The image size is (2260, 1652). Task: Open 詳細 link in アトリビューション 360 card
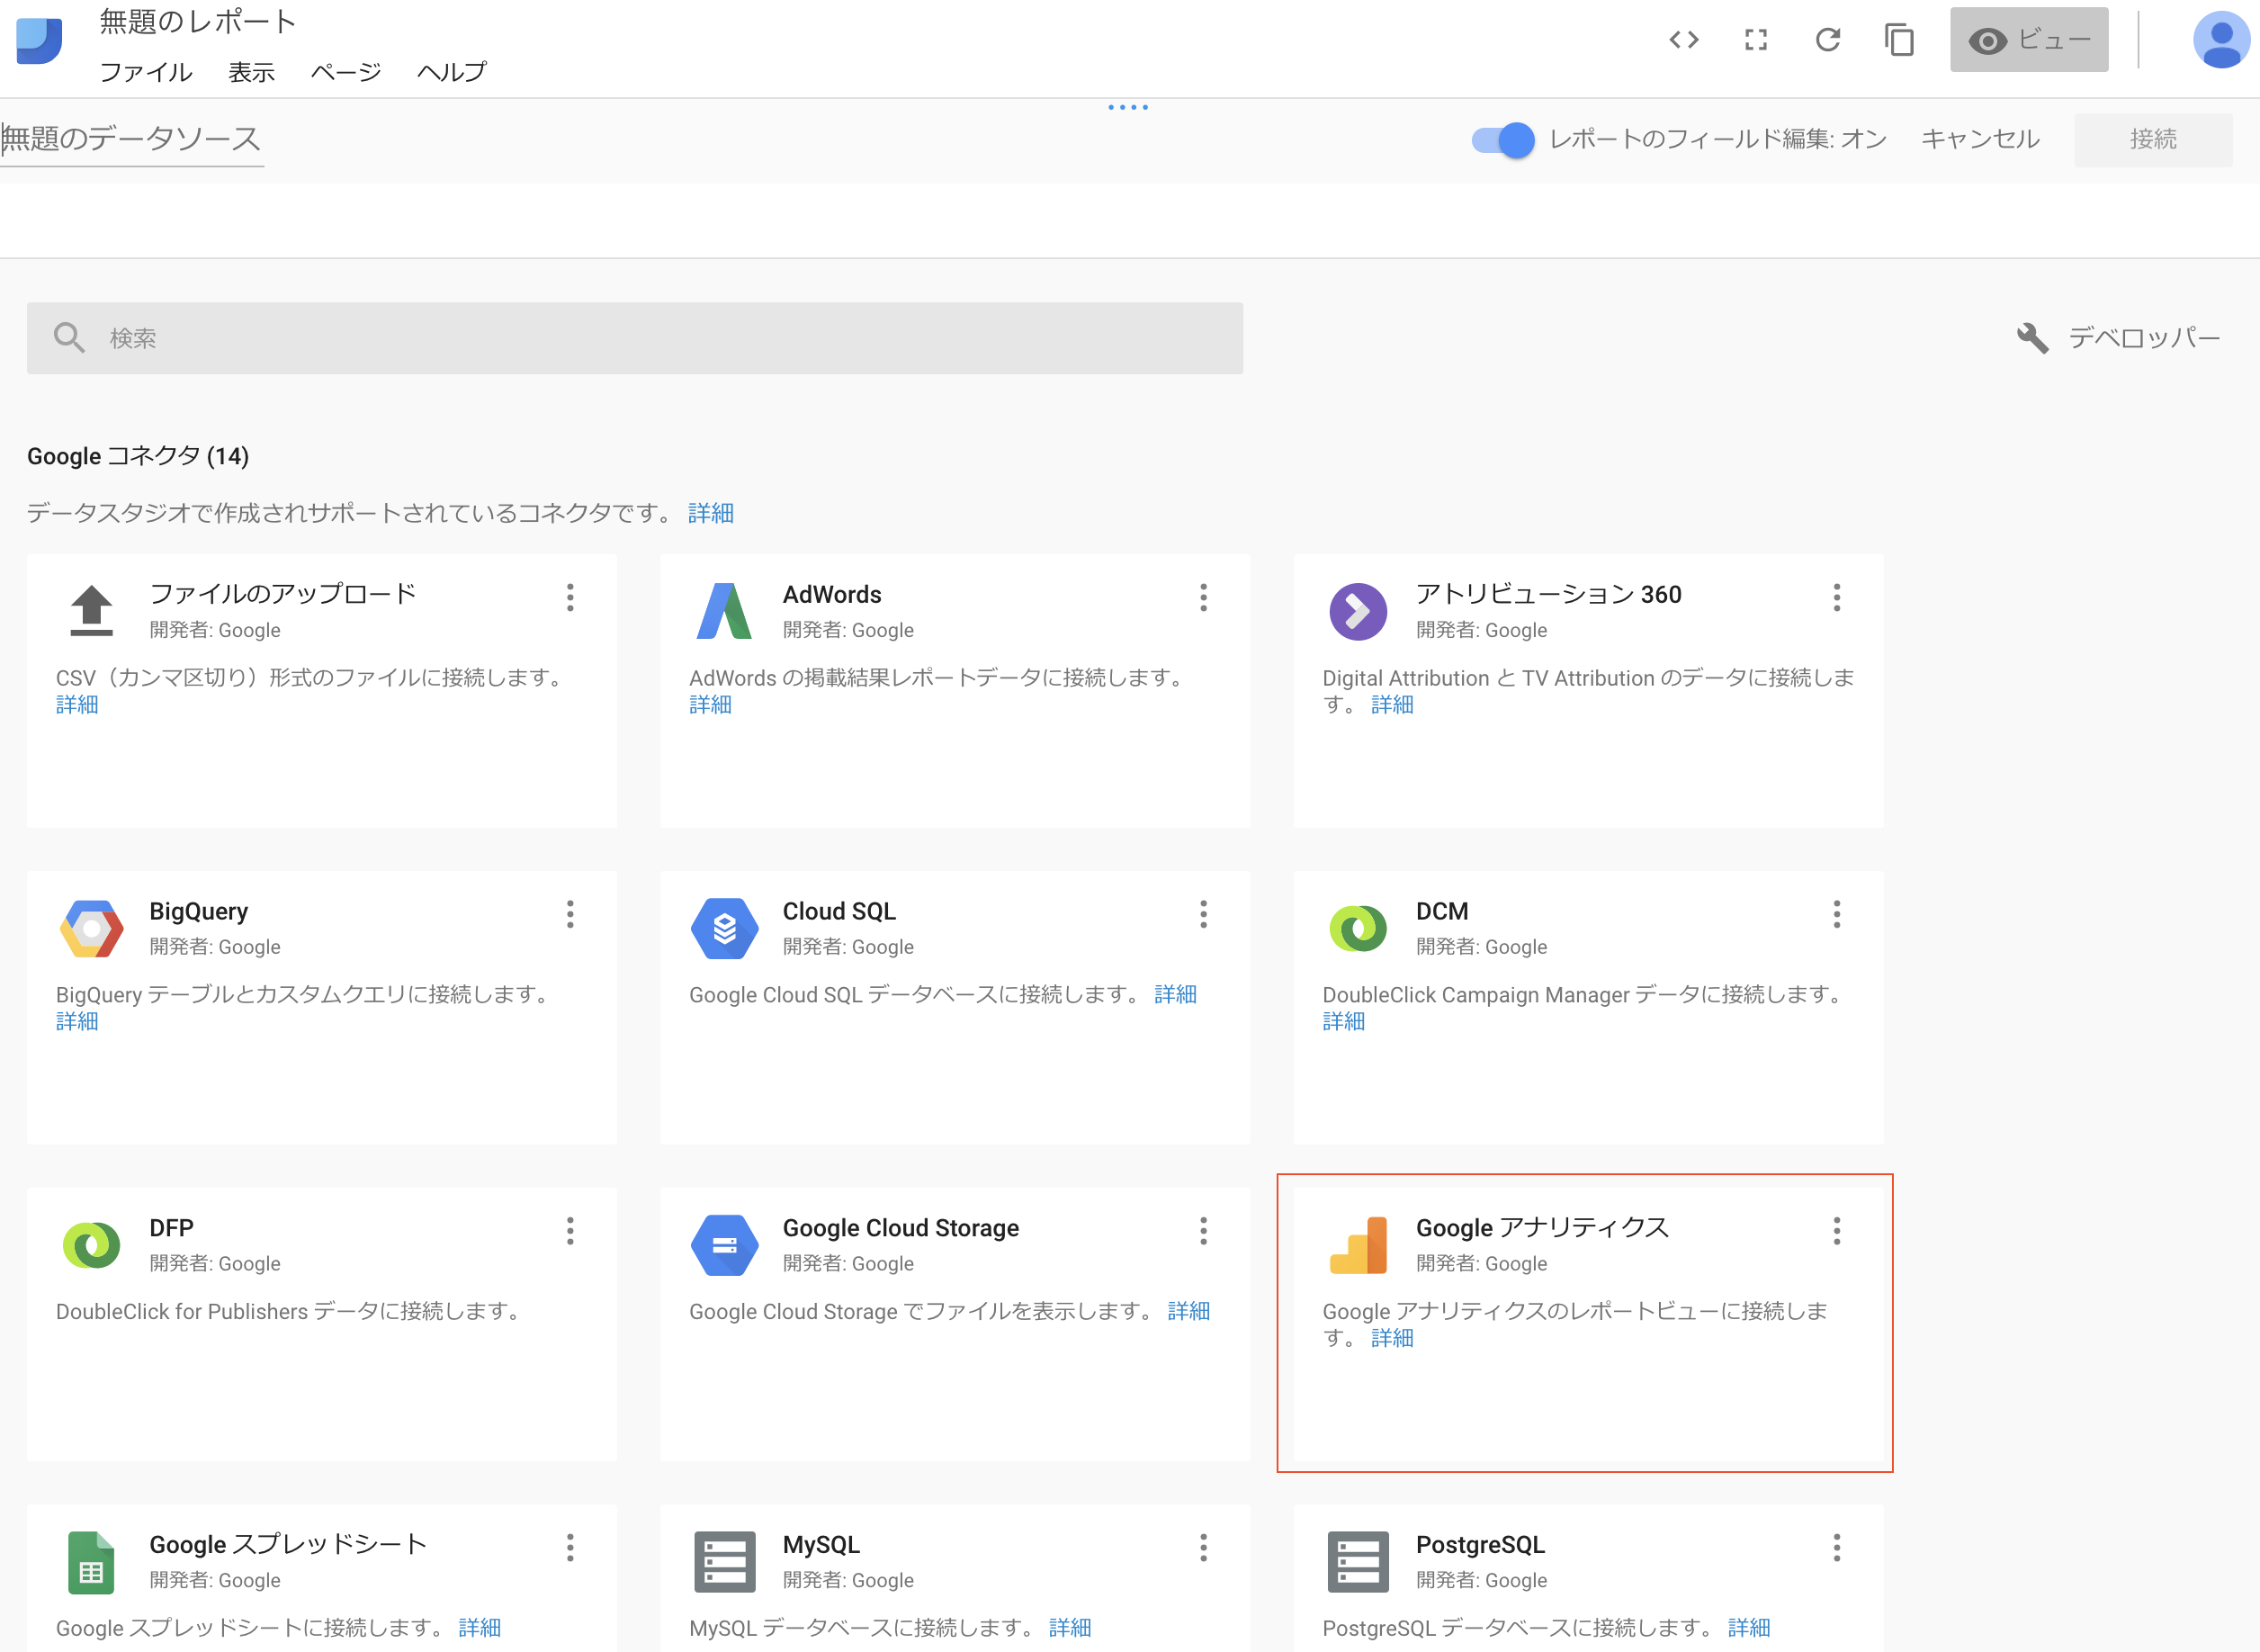(x=1392, y=705)
